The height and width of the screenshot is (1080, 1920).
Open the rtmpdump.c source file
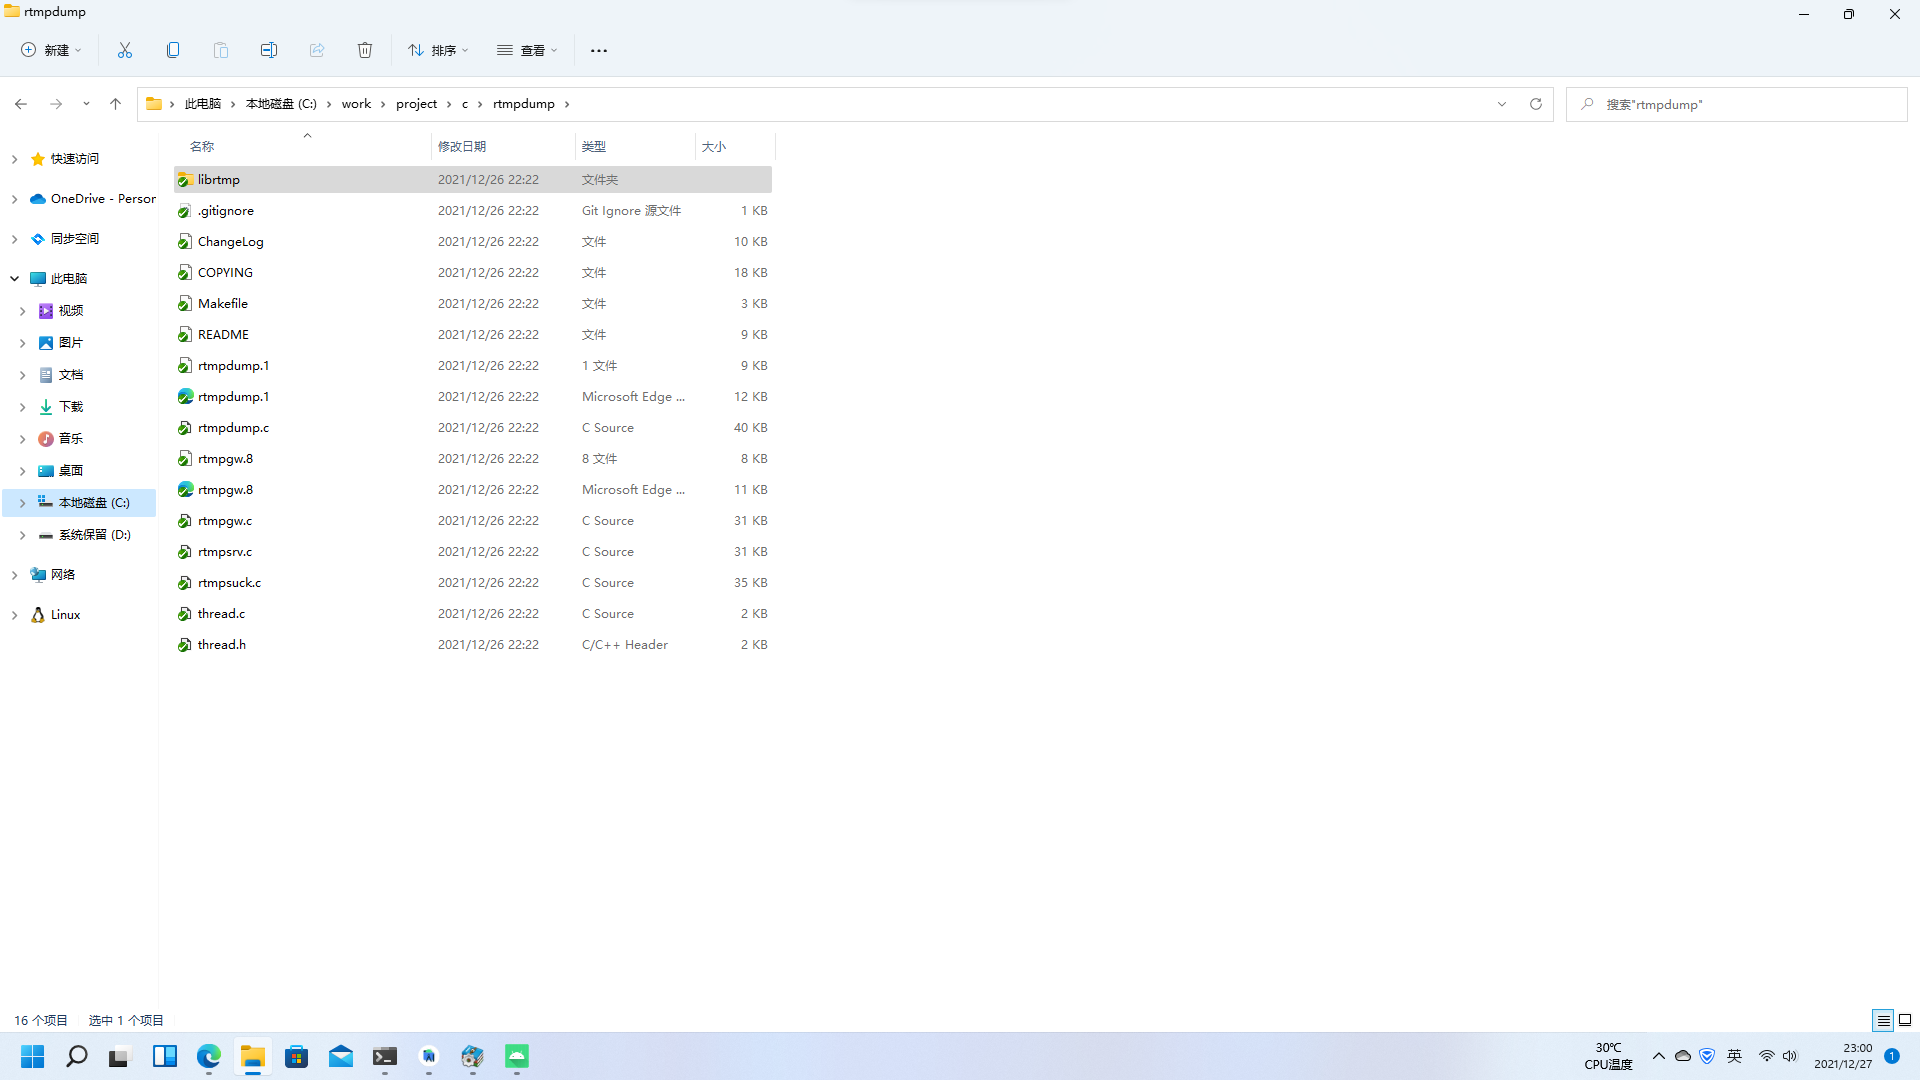(233, 427)
